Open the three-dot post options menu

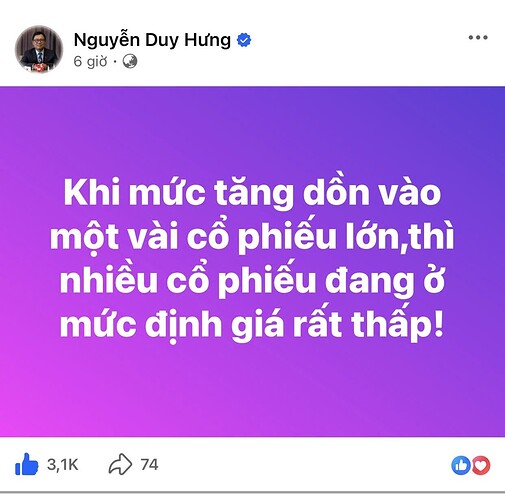click(x=478, y=38)
